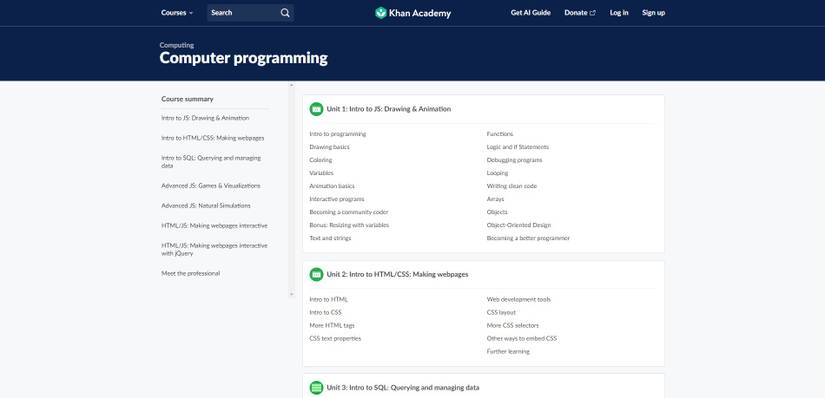Open sidebar Advanced JS: Games & Visualizations
Screen dimensions: 825x398
pyautogui.click(x=210, y=186)
